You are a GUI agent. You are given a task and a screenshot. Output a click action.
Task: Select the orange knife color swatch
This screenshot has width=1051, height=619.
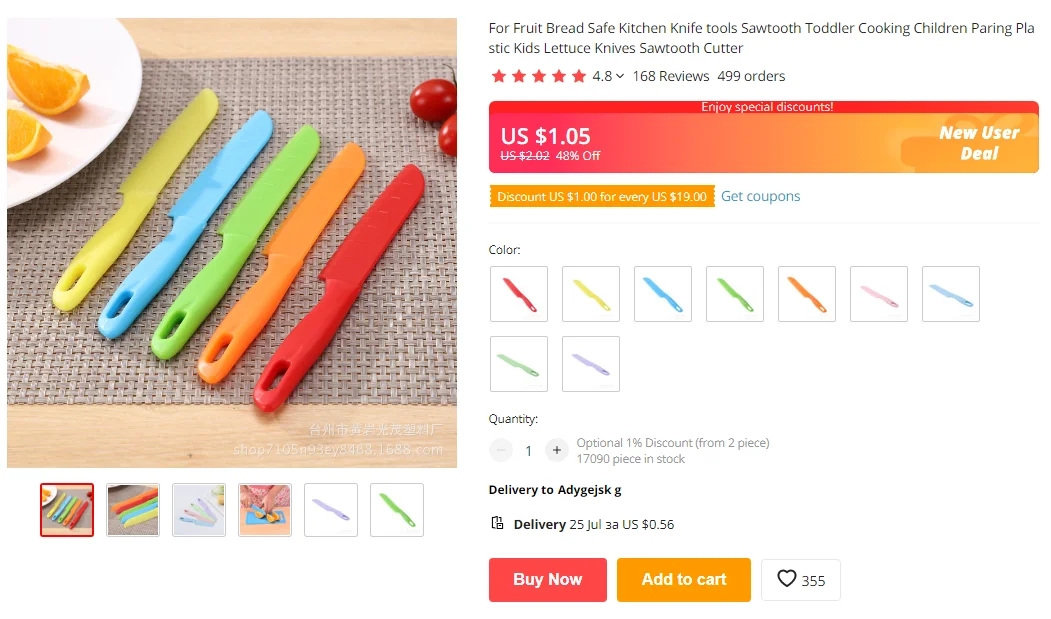click(x=807, y=294)
